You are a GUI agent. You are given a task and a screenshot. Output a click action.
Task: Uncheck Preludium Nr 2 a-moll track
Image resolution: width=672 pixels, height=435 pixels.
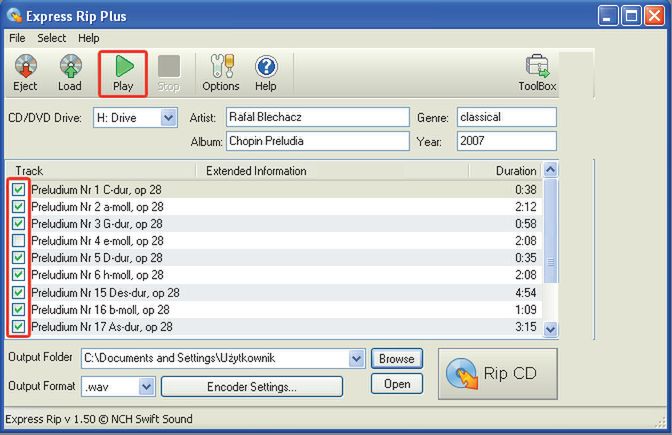18,206
